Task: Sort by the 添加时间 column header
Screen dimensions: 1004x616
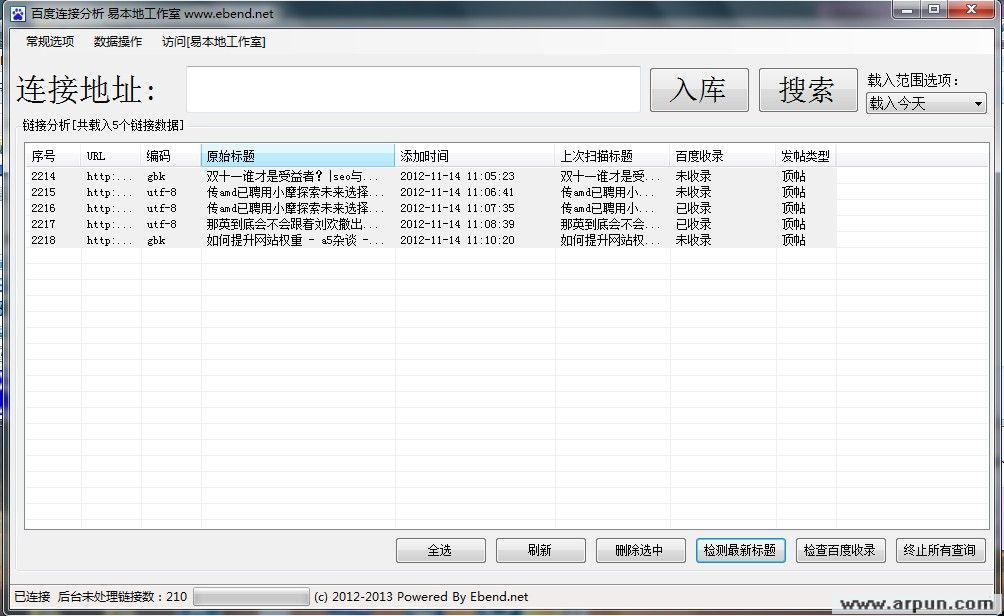Action: tap(475, 156)
